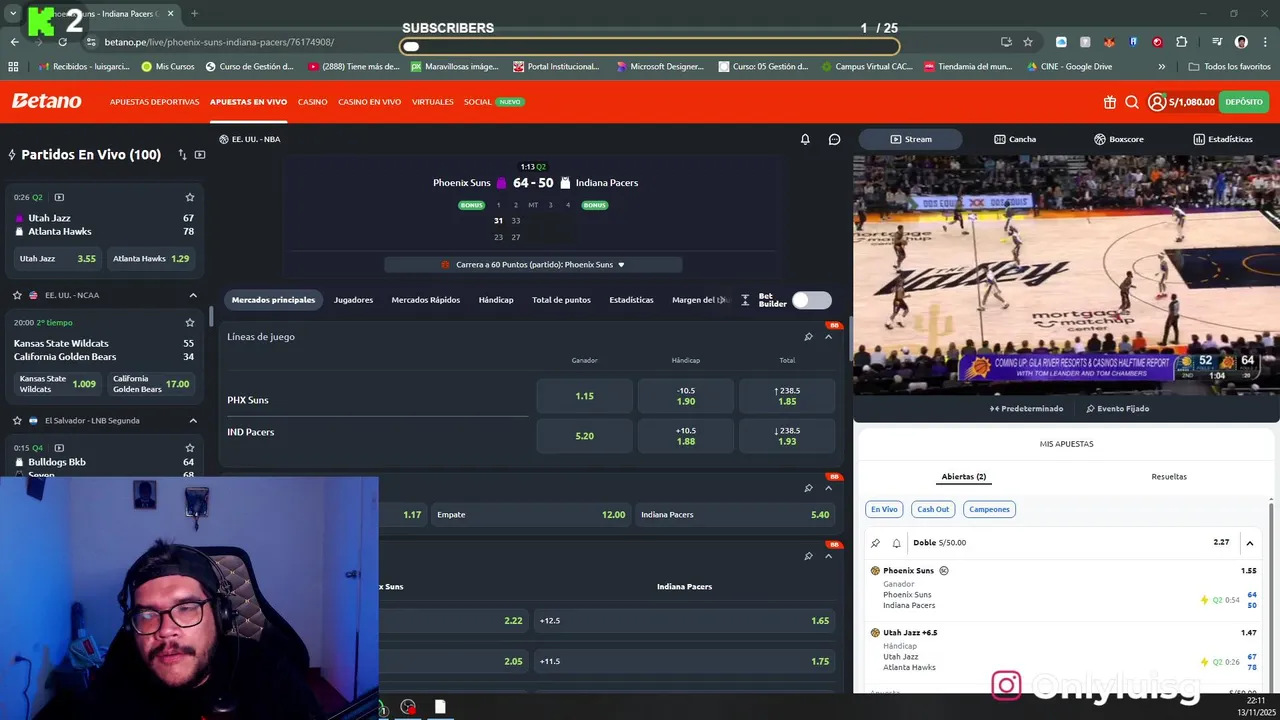Click the match notifications bell icon
Screen dimensions: 1280x720
805,139
